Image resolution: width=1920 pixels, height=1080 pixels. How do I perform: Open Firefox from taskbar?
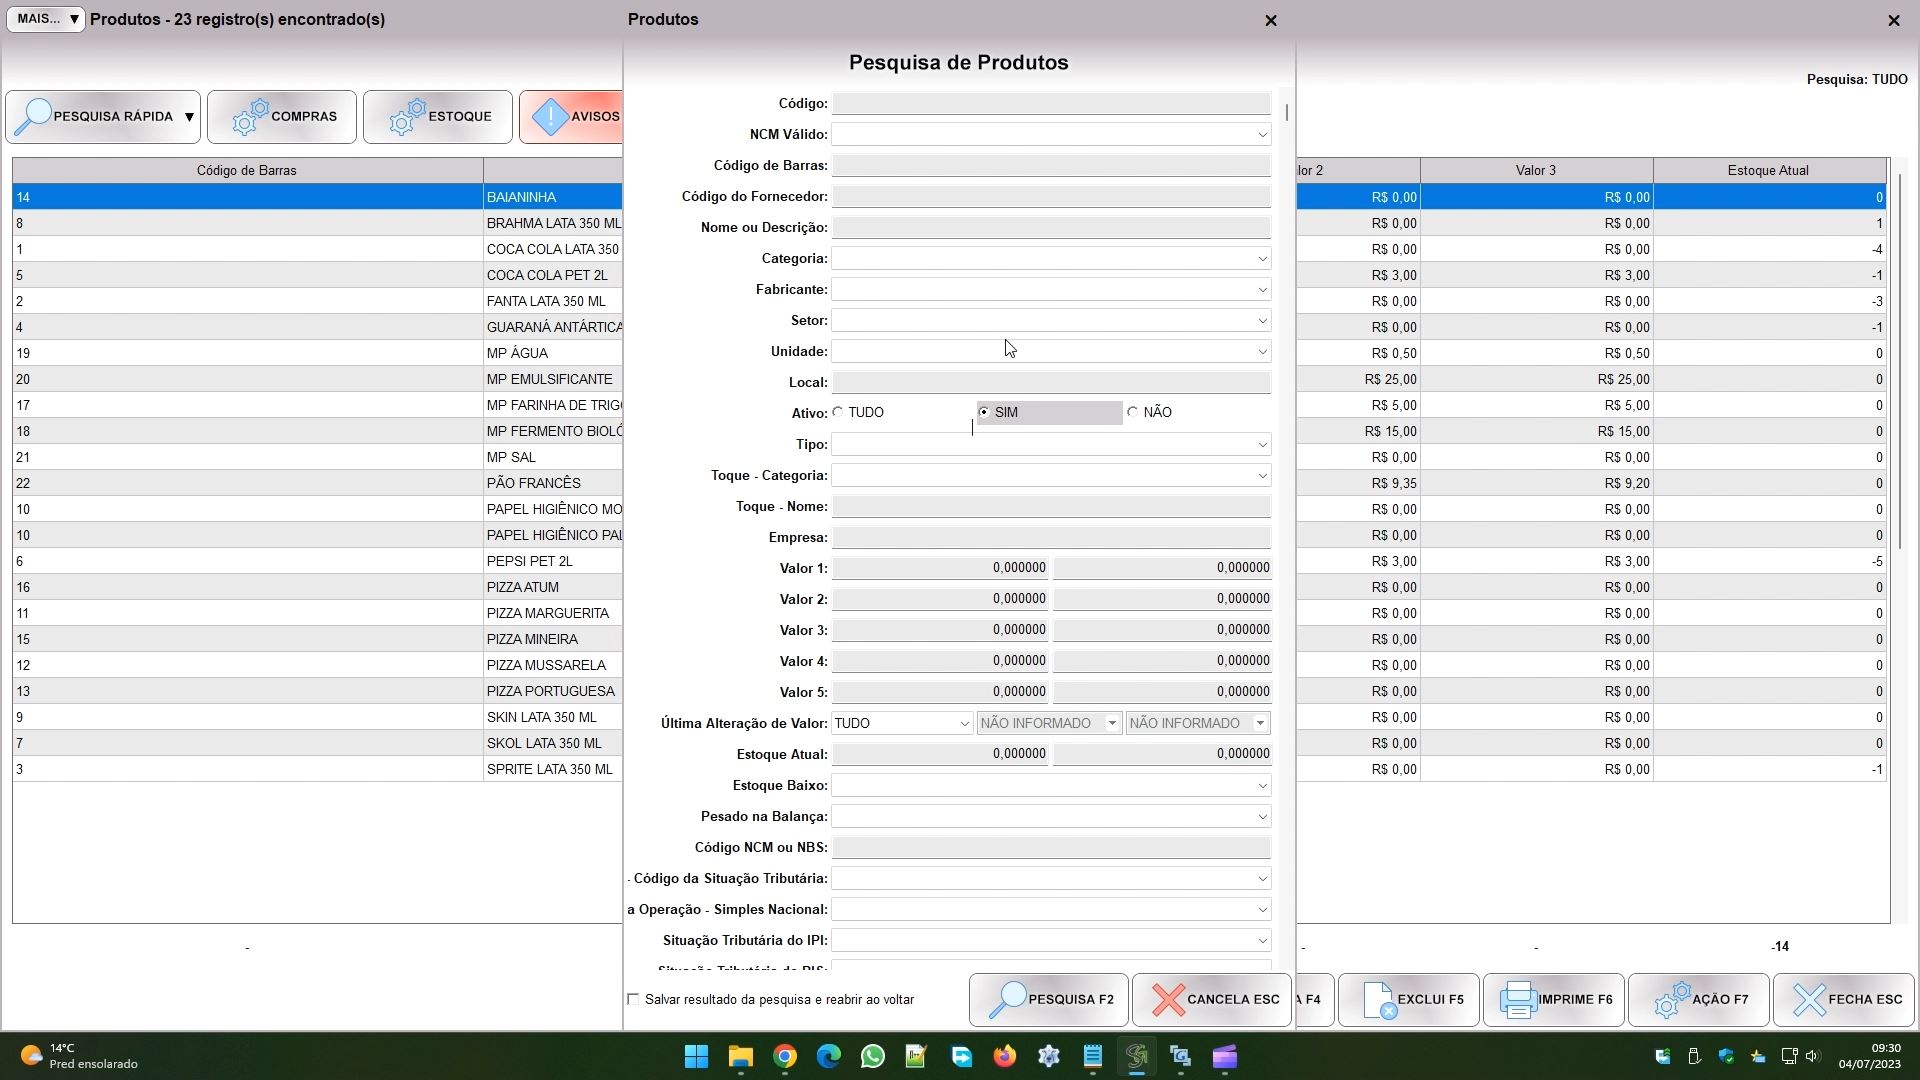(1005, 1056)
